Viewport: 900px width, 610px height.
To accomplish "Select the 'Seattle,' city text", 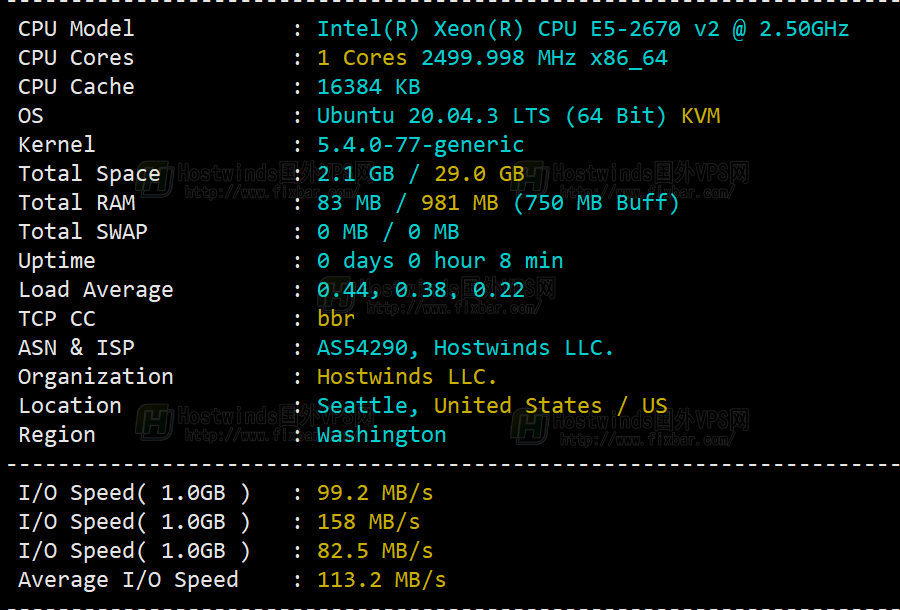I will tap(368, 406).
